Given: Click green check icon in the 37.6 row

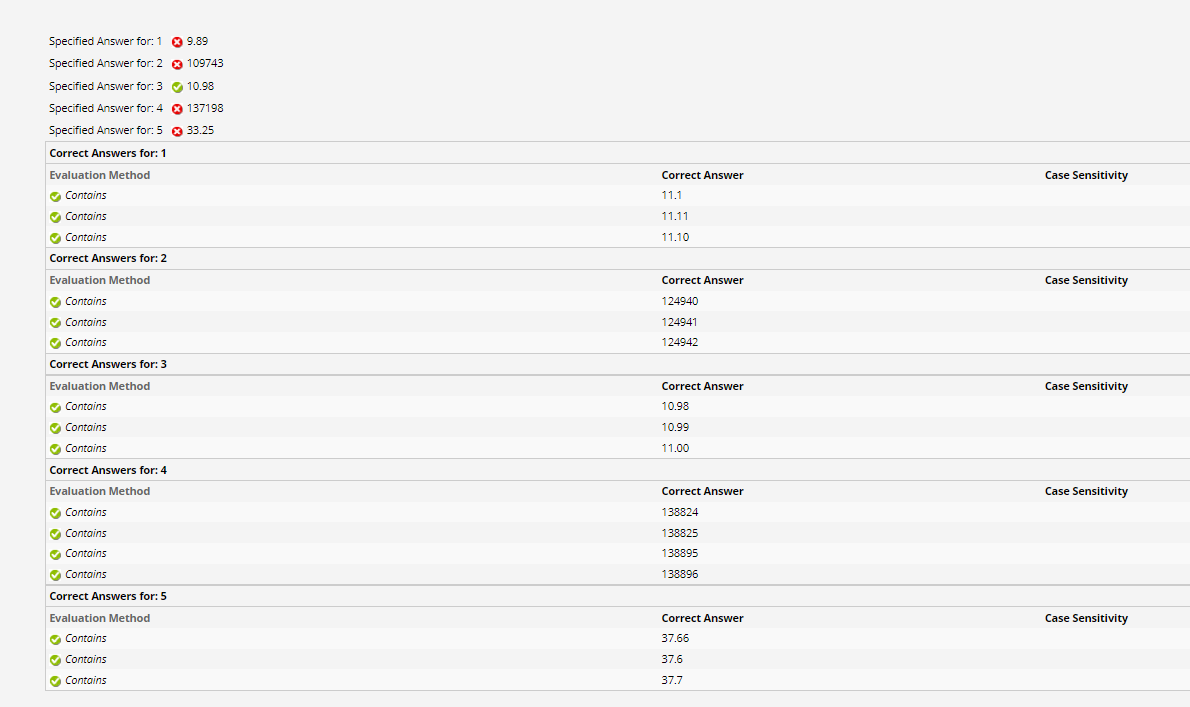Looking at the screenshot, I should click(55, 661).
